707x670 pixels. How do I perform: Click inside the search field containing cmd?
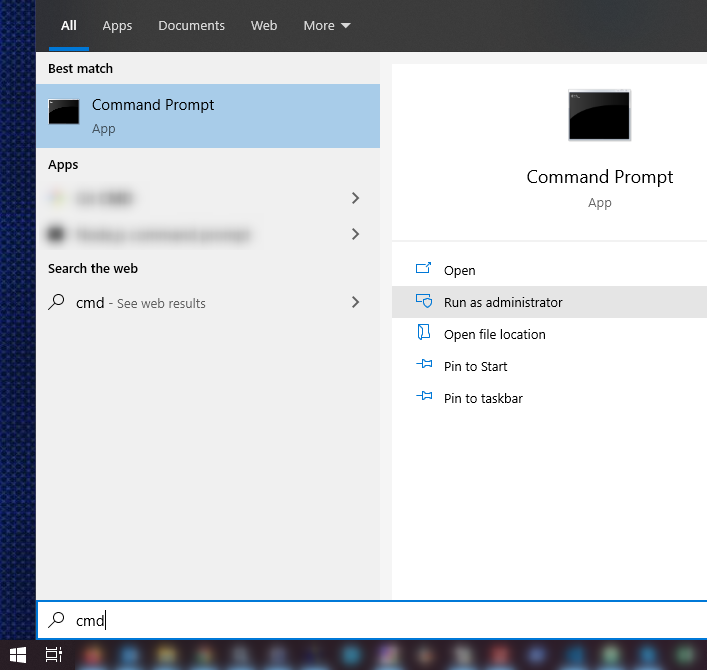pyautogui.click(x=380, y=620)
